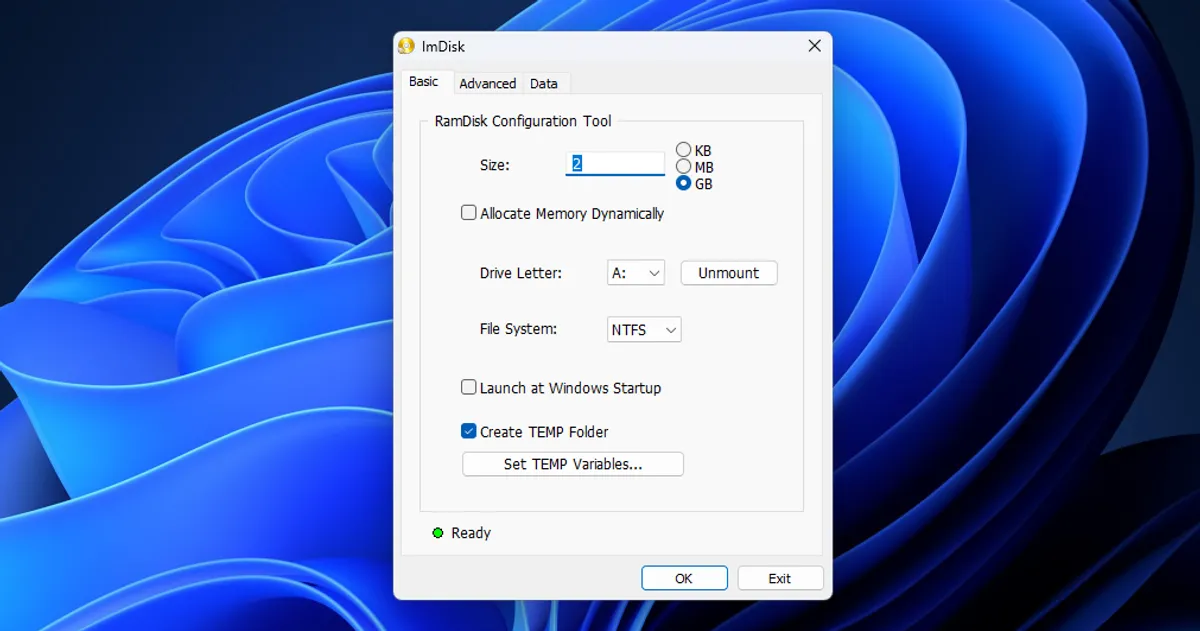Click the green Ready status indicator

pos(438,533)
